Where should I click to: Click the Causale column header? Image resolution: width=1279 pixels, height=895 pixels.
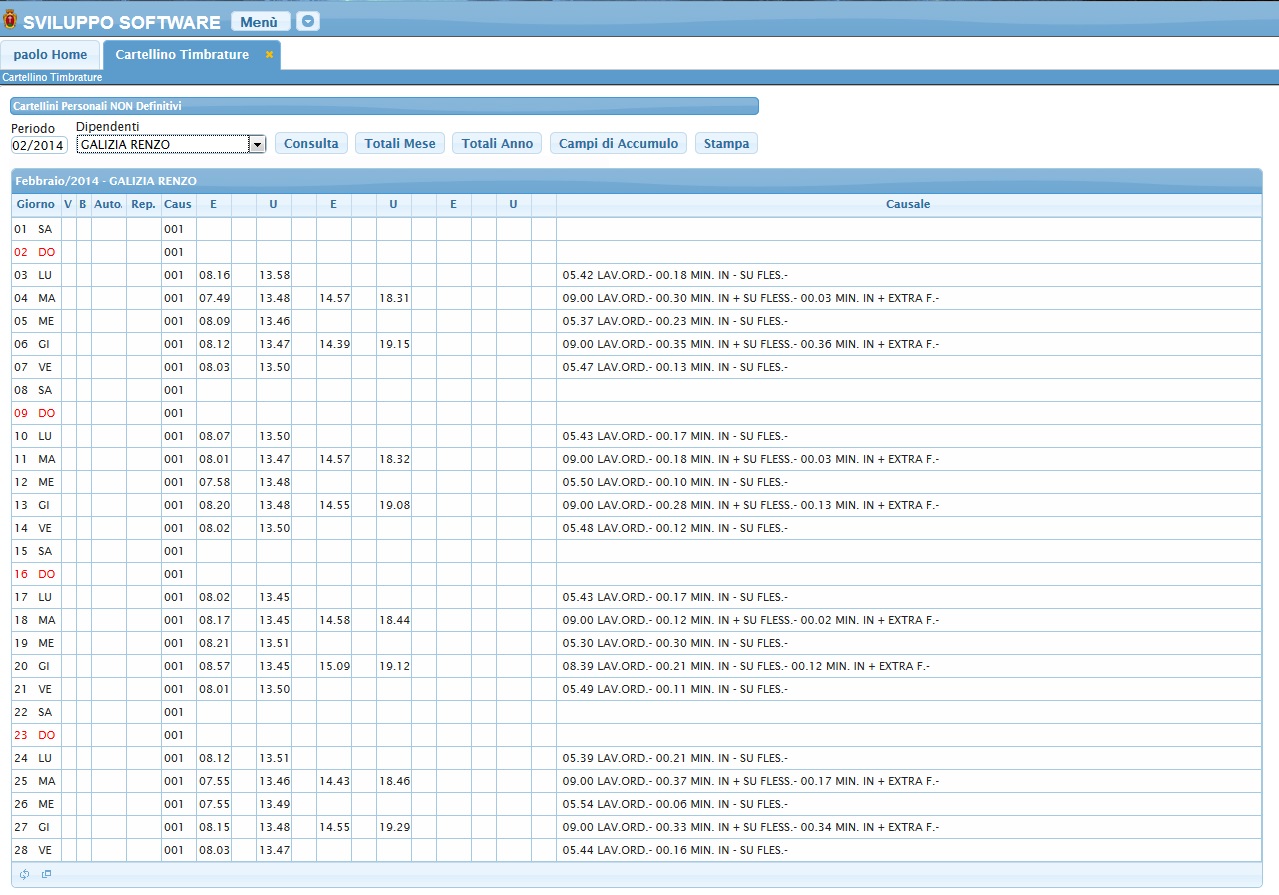(907, 204)
